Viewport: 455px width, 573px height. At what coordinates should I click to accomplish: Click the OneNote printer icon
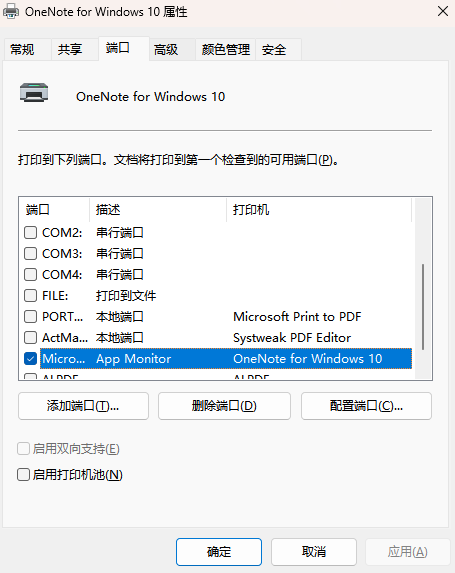coord(34,92)
